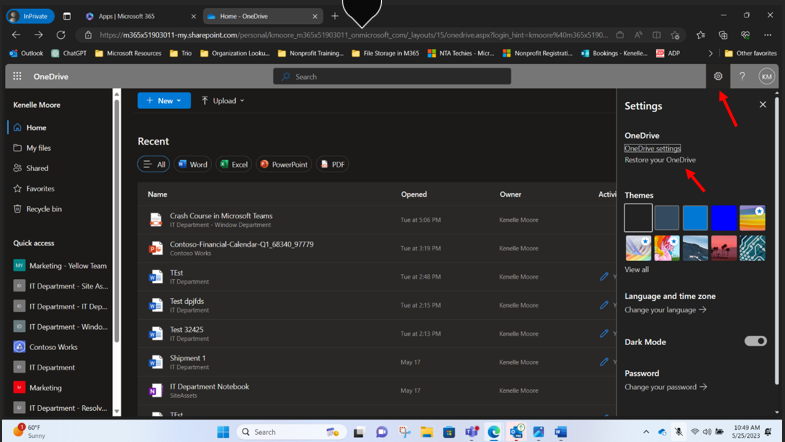Select the slate gray theme swatch
This screenshot has width=785, height=442.
666,217
